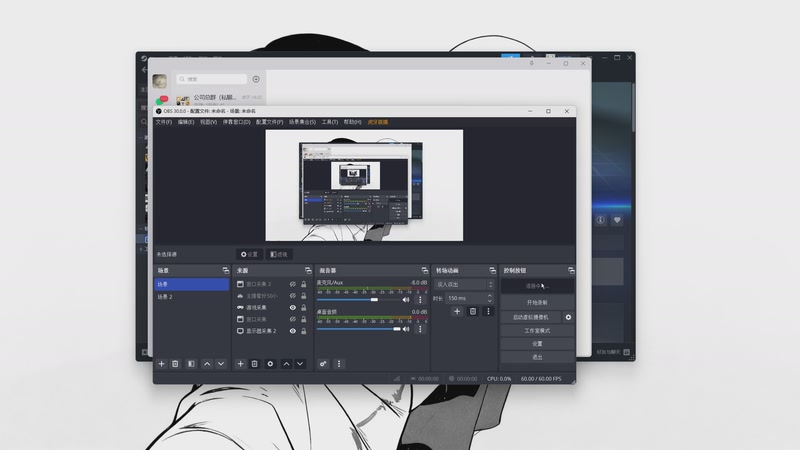Click the 工作室模式 button
This screenshot has height=450, width=800.
tap(537, 331)
